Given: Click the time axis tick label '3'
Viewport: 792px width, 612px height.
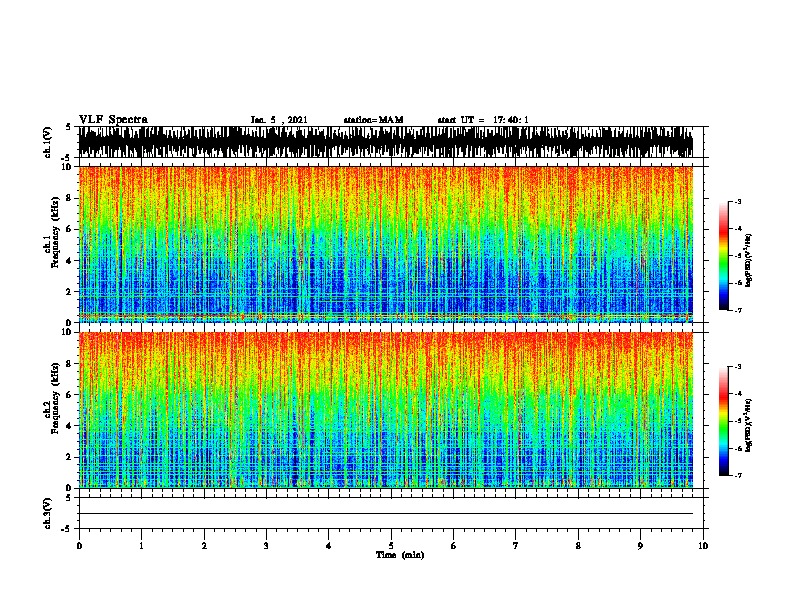Looking at the screenshot, I should (266, 546).
